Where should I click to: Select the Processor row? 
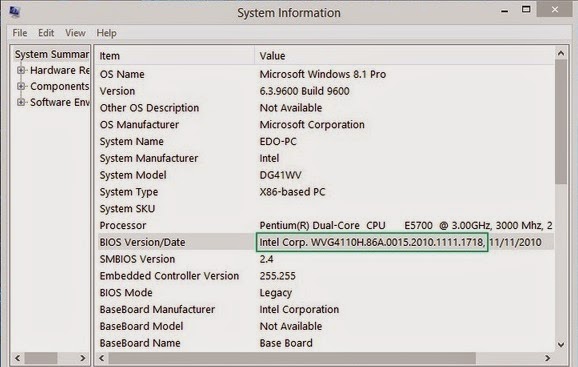(x=325, y=225)
